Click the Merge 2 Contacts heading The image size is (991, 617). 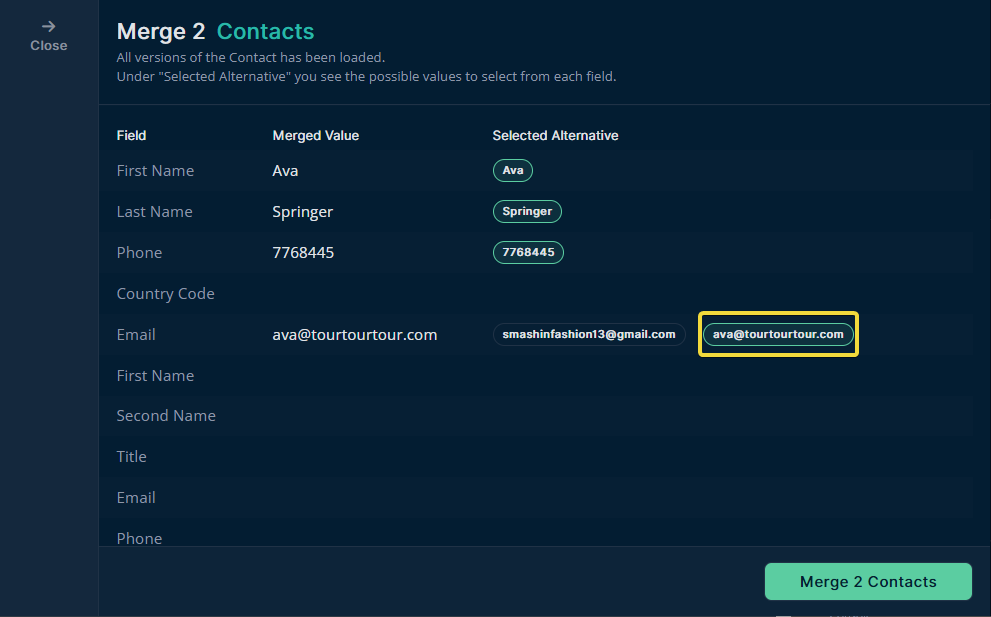(x=216, y=32)
